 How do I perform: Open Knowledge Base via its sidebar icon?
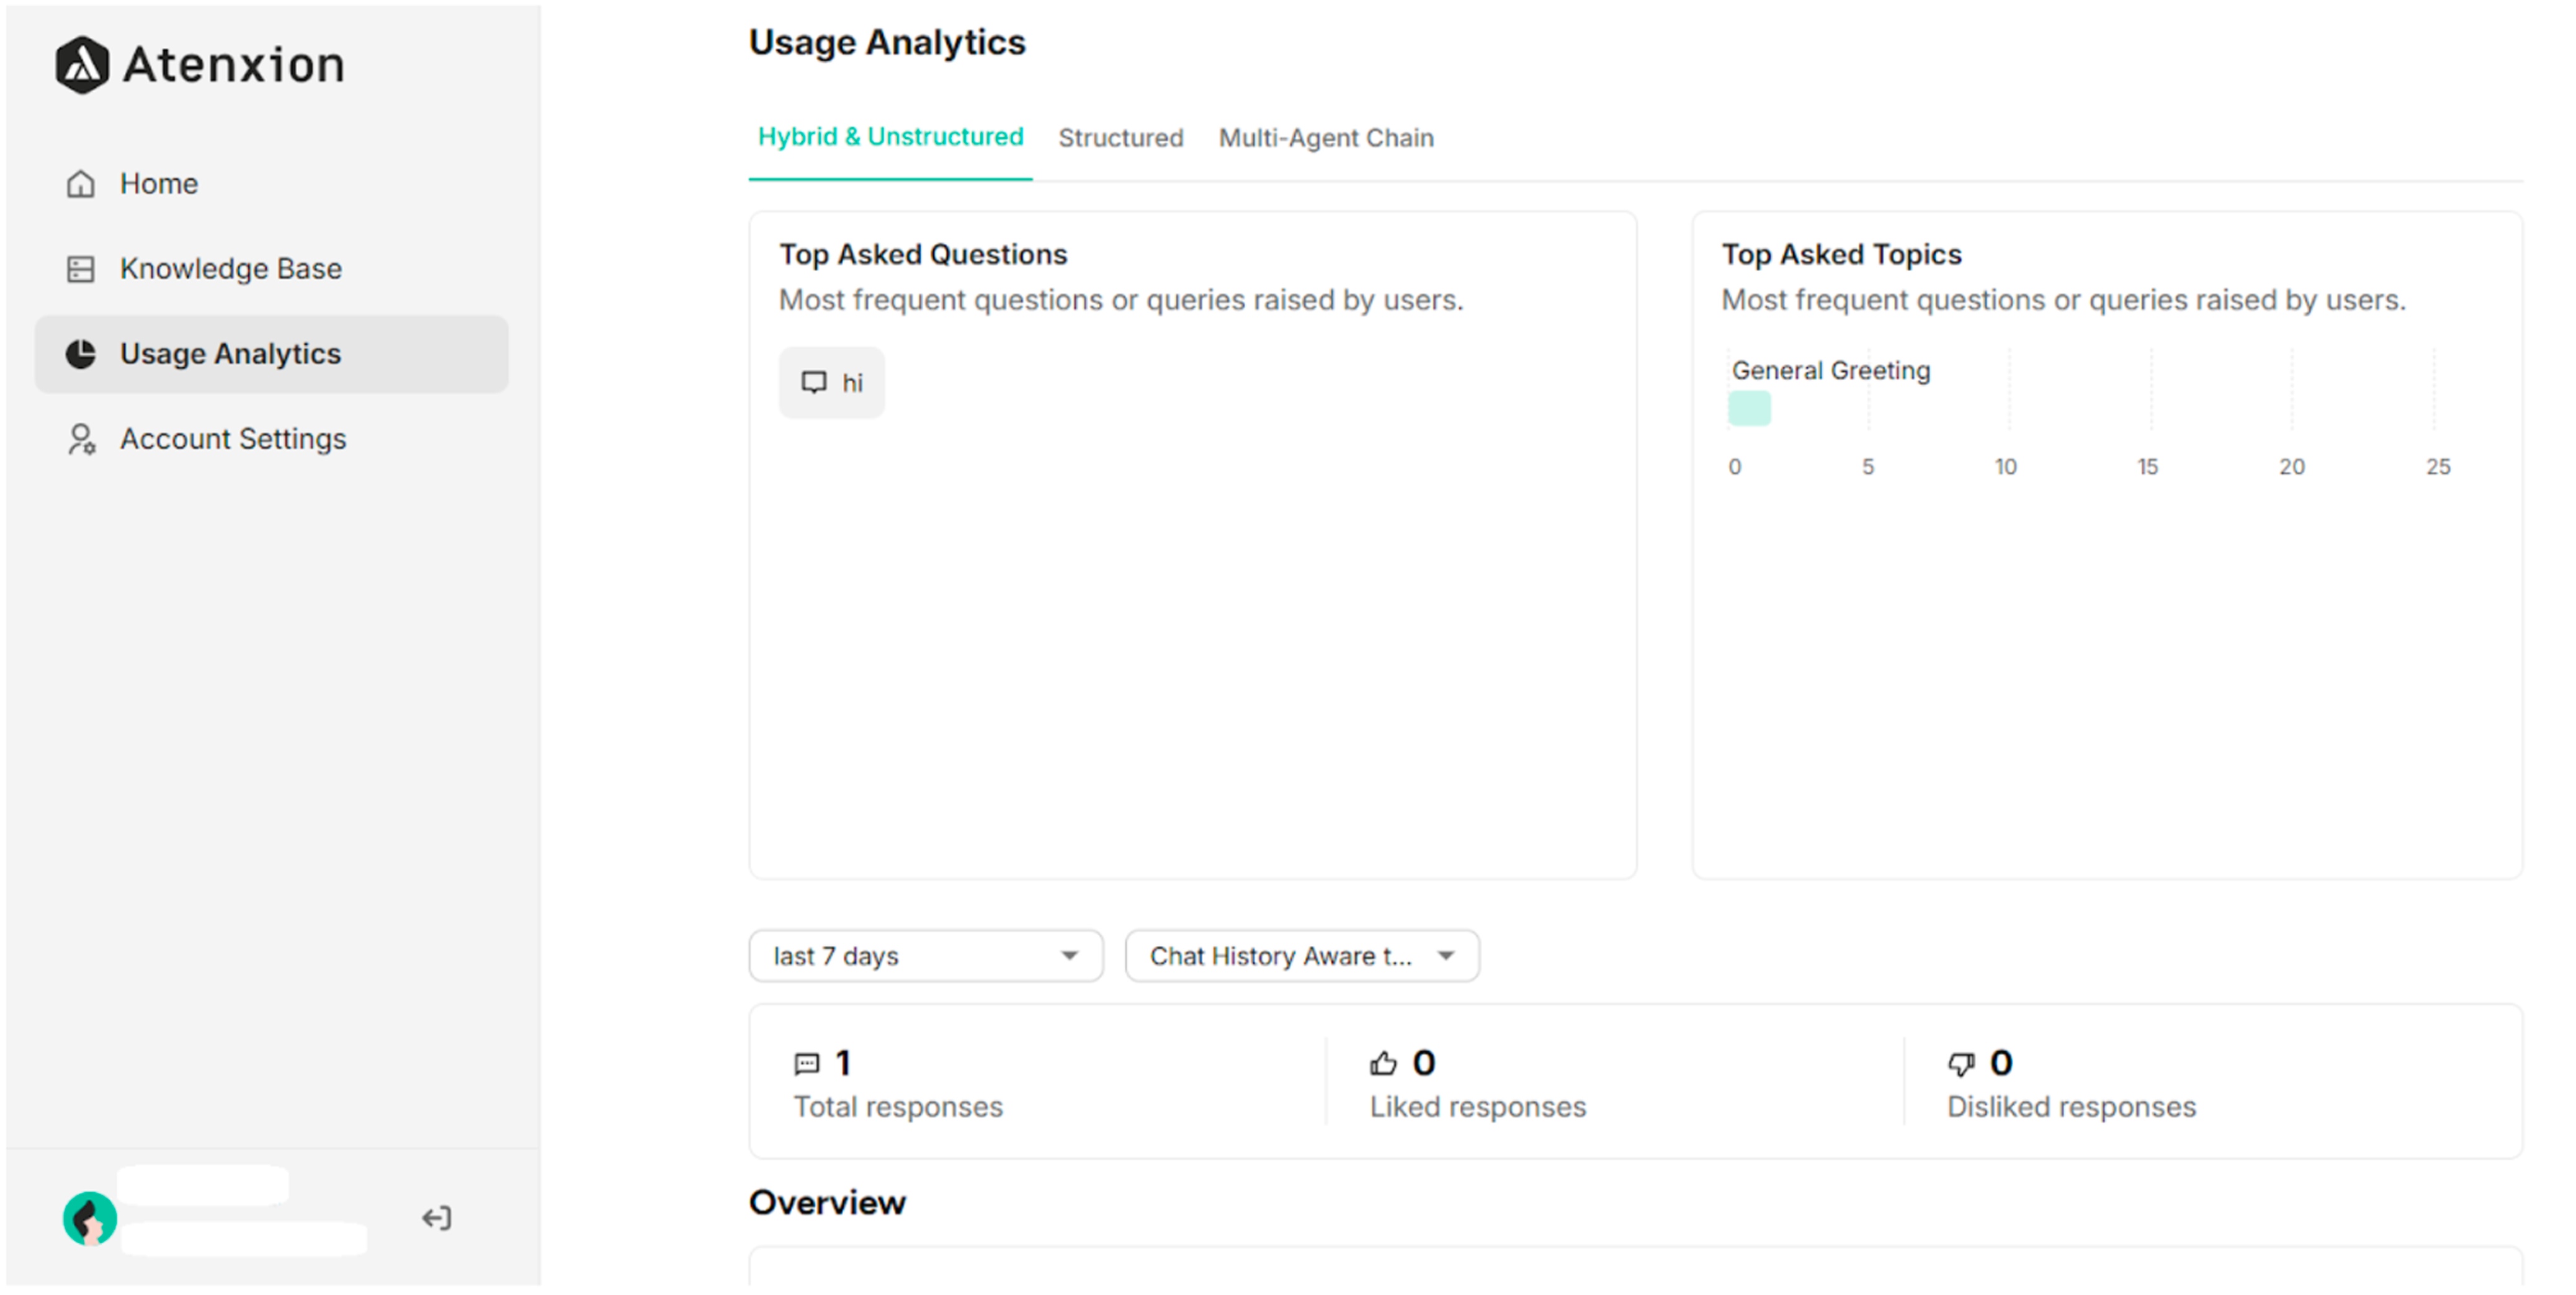[x=81, y=268]
